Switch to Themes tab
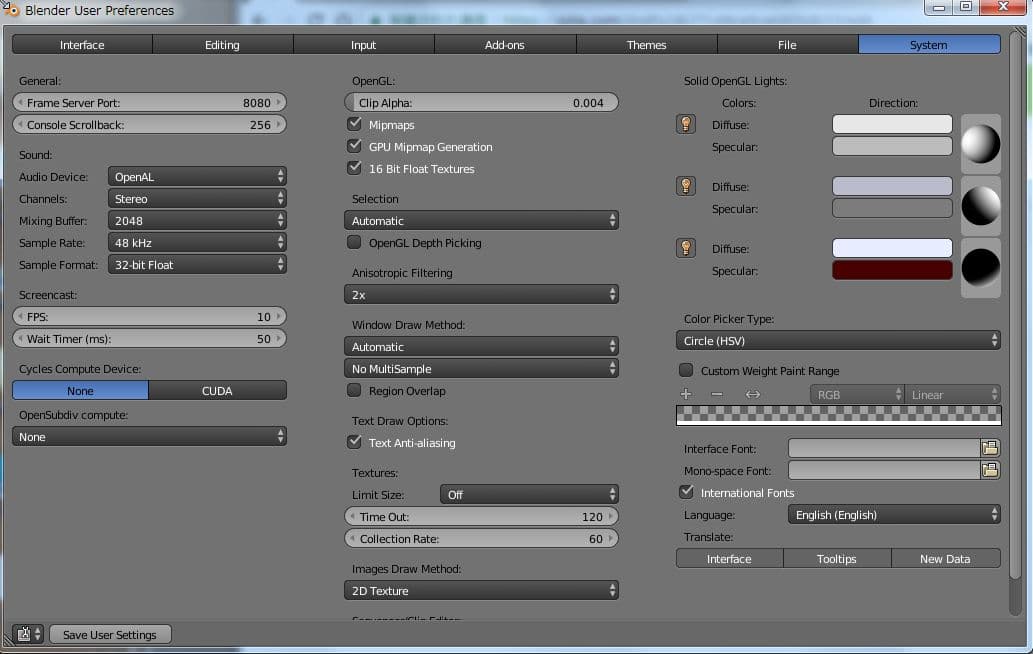This screenshot has height=654, width=1033. (x=646, y=45)
